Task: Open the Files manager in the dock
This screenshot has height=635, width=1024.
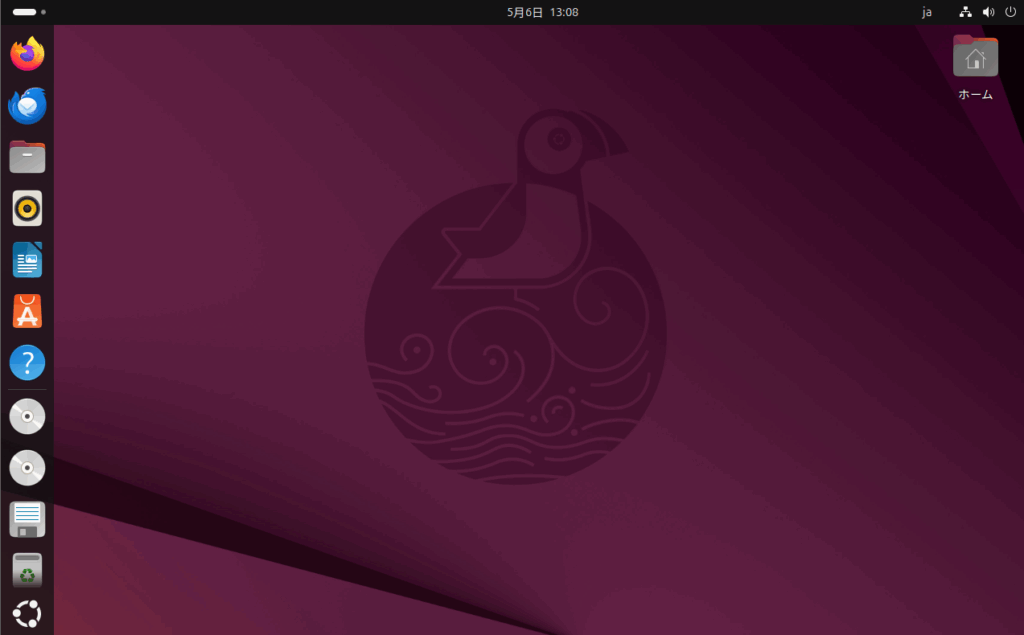Action: (27, 157)
